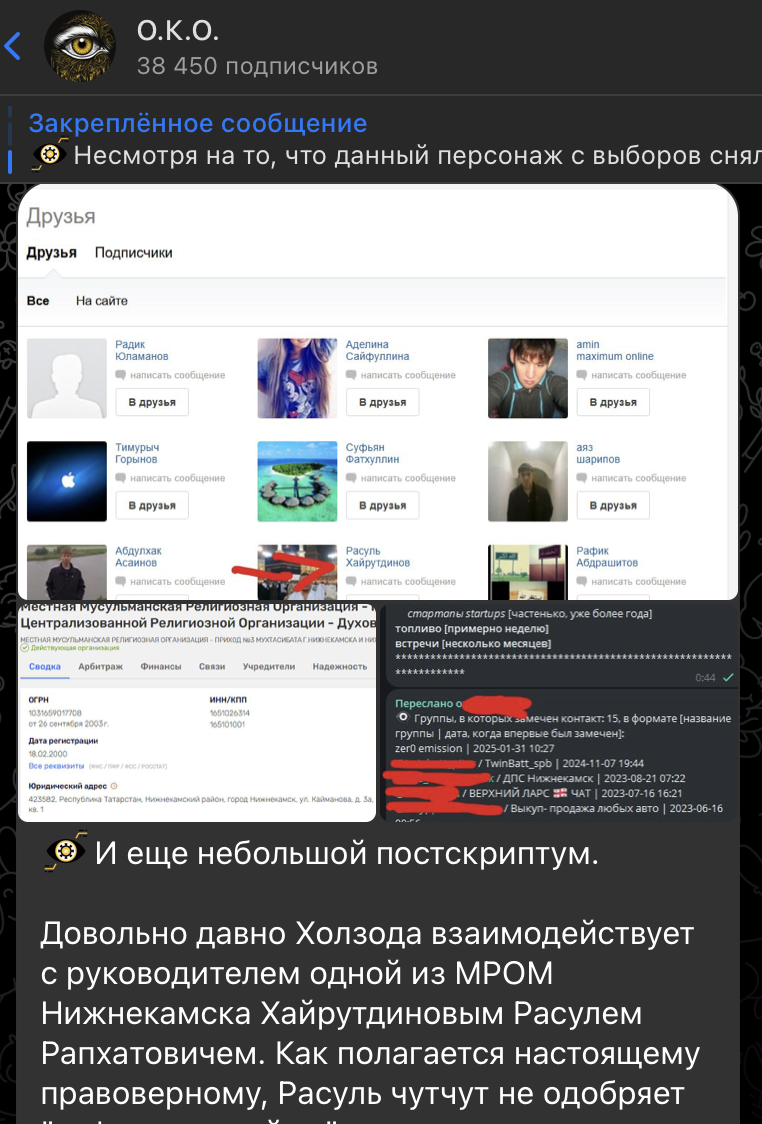Open the O.K.O. channel title info
This screenshot has width=762, height=1124.
pos(257,48)
